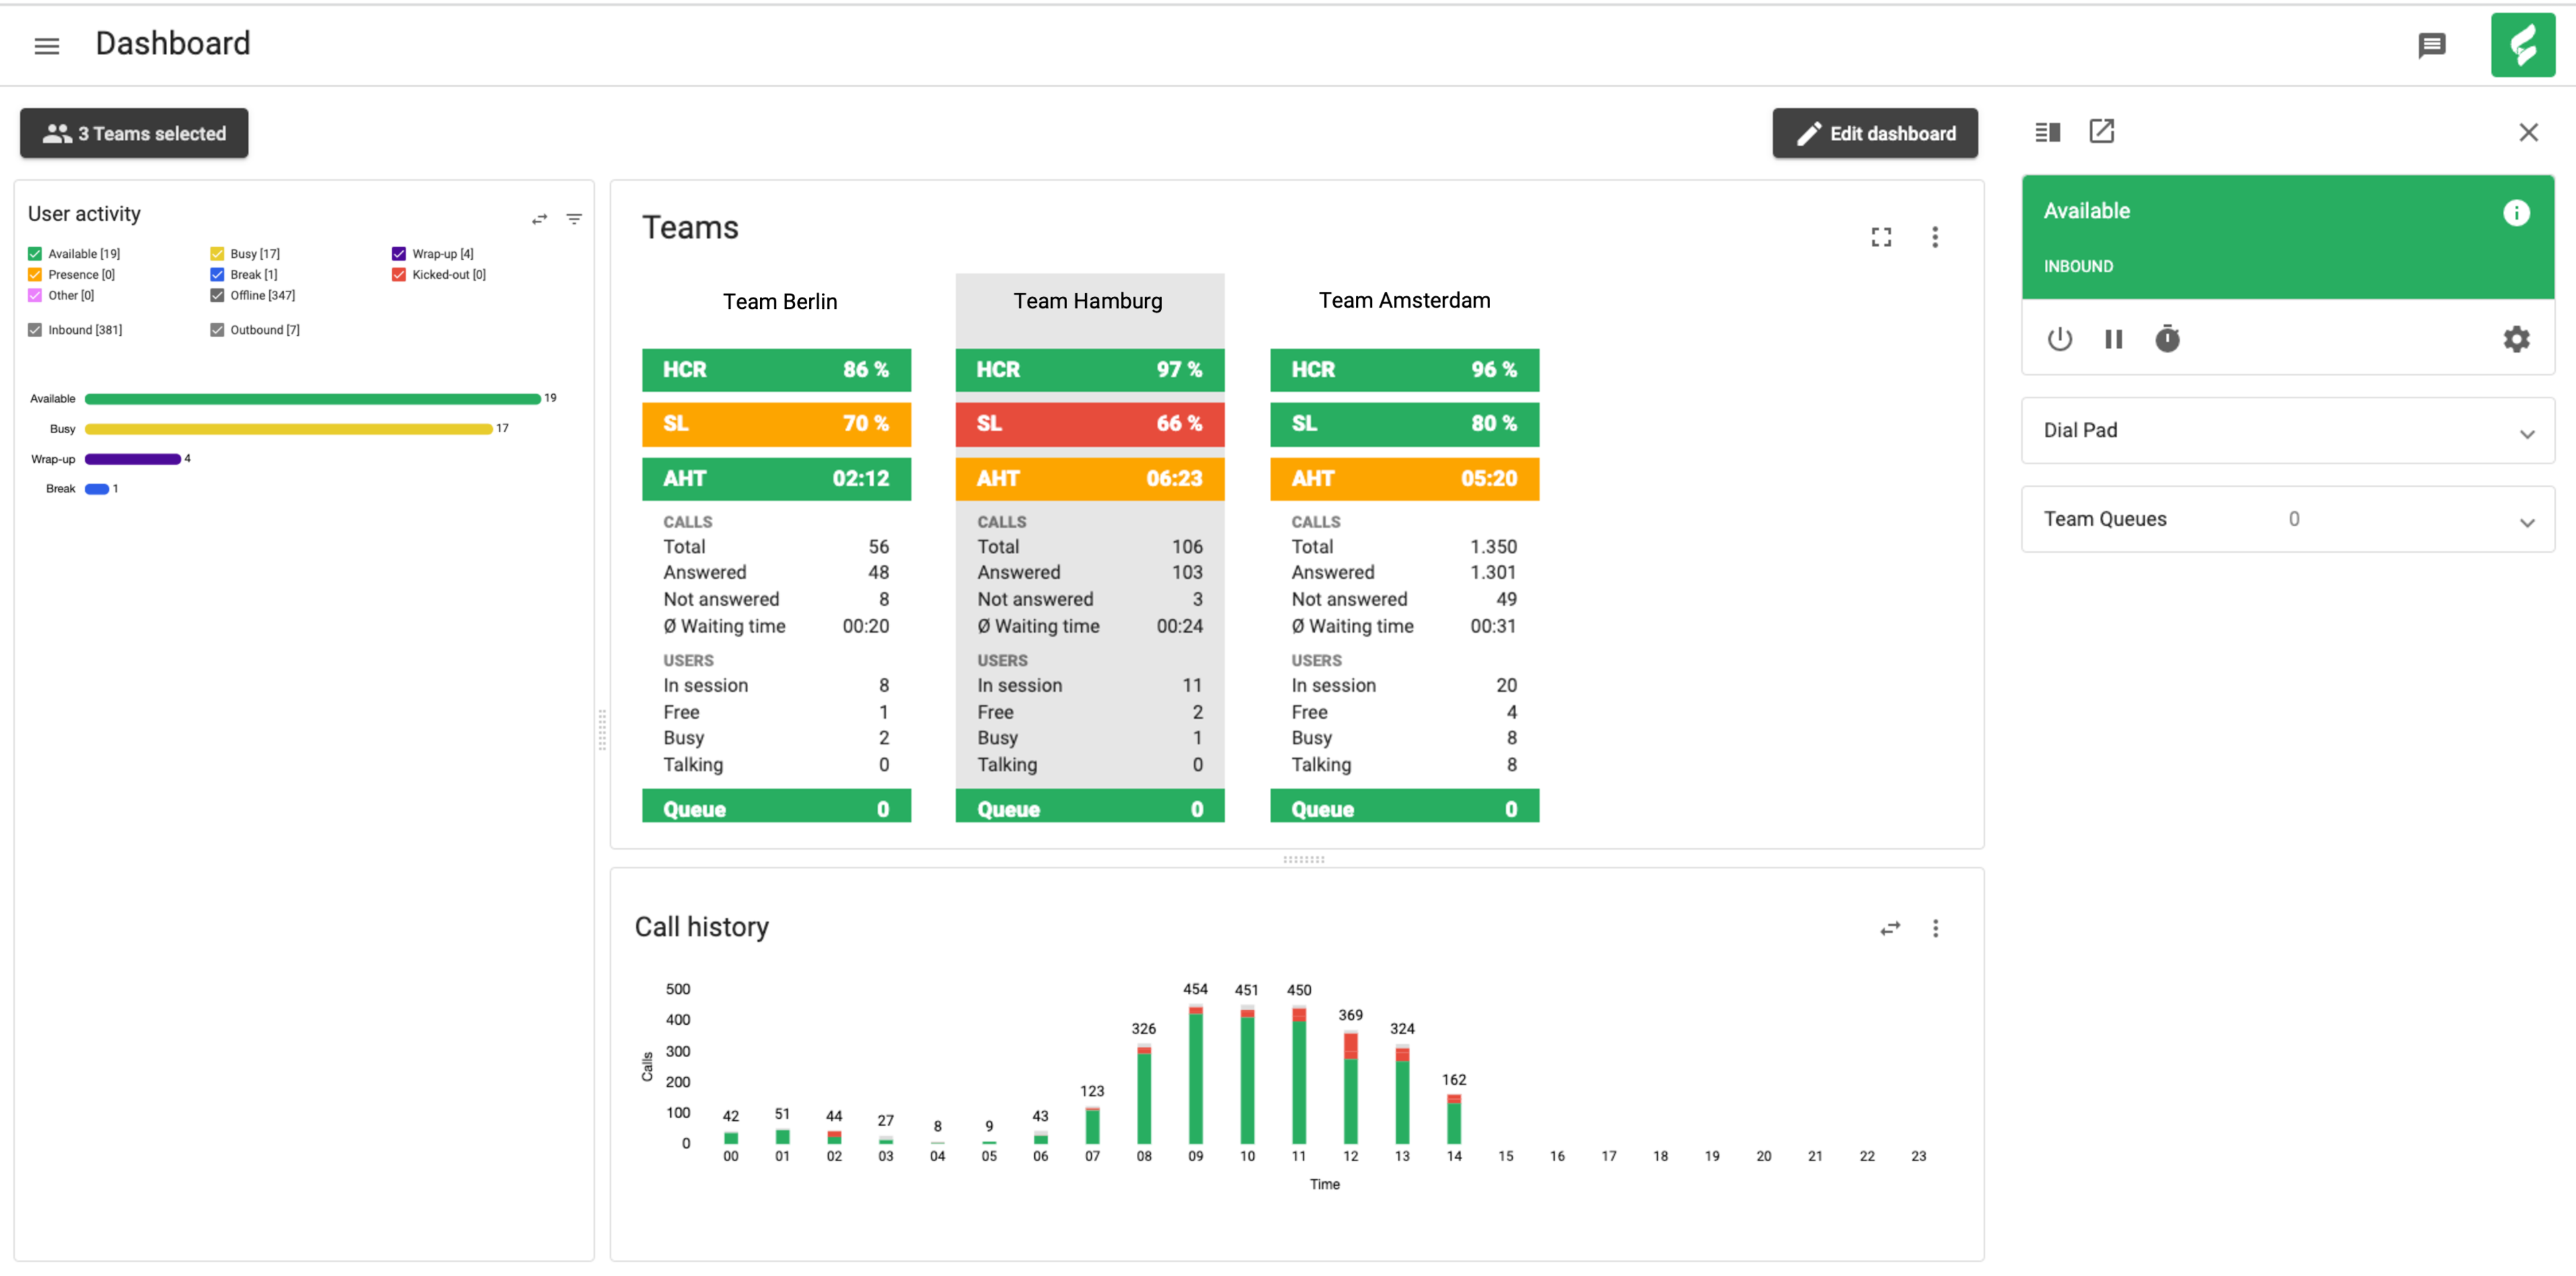Viewport: 2576px width, 1276px height.
Task: Swap User activity chart view
Action: click(540, 218)
